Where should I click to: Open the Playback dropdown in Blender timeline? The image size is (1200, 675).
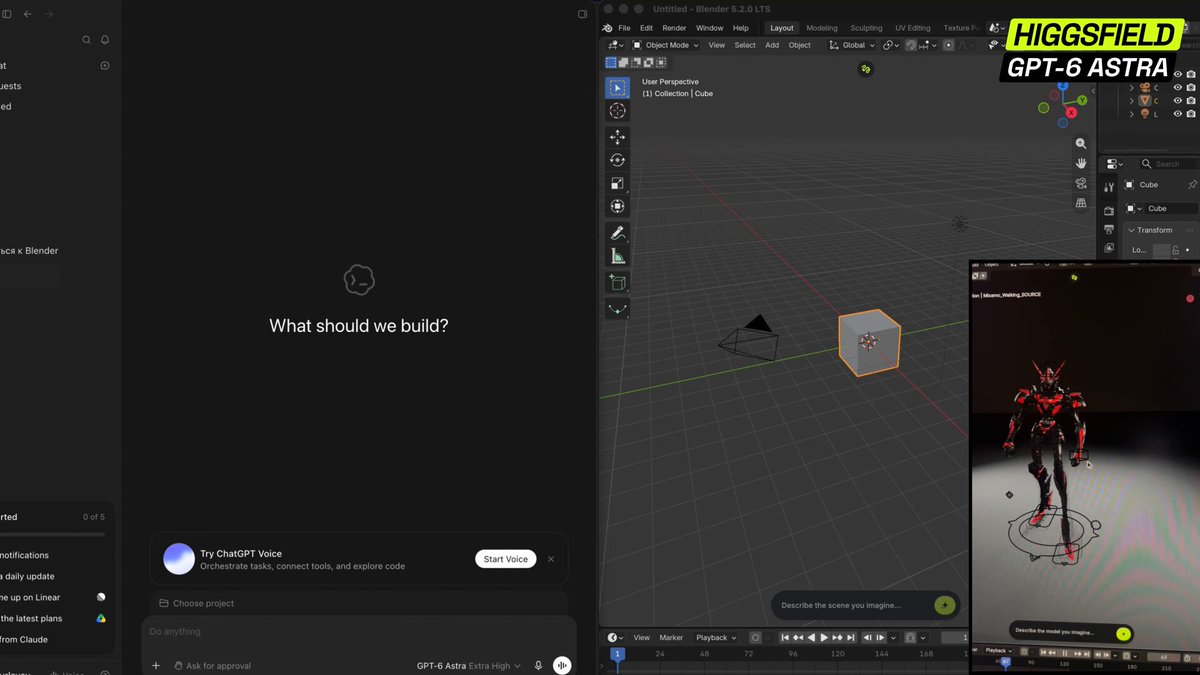coord(716,638)
